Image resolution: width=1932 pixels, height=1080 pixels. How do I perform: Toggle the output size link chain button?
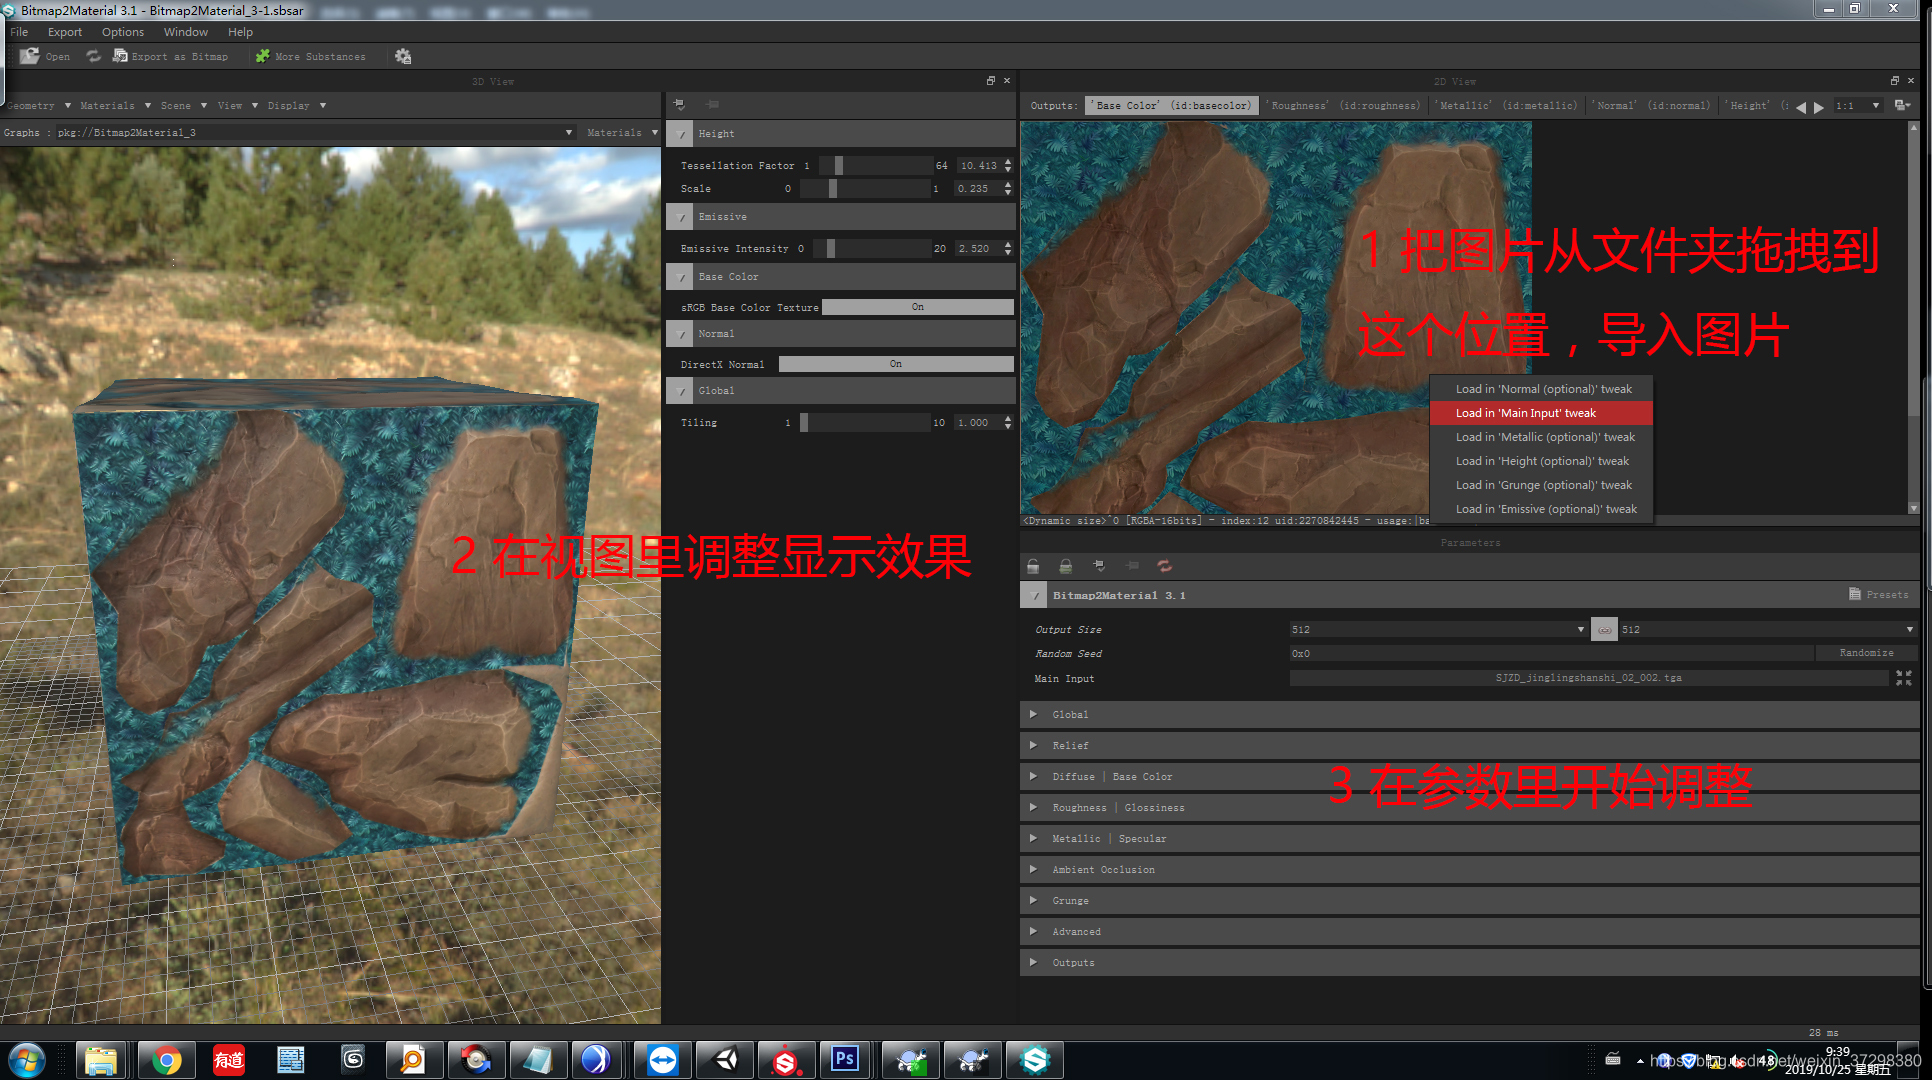[x=1604, y=629]
